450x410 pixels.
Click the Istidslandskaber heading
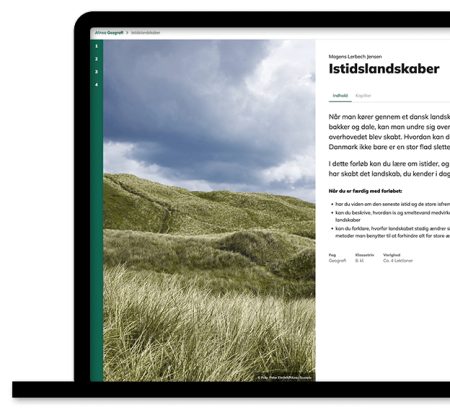pos(384,69)
